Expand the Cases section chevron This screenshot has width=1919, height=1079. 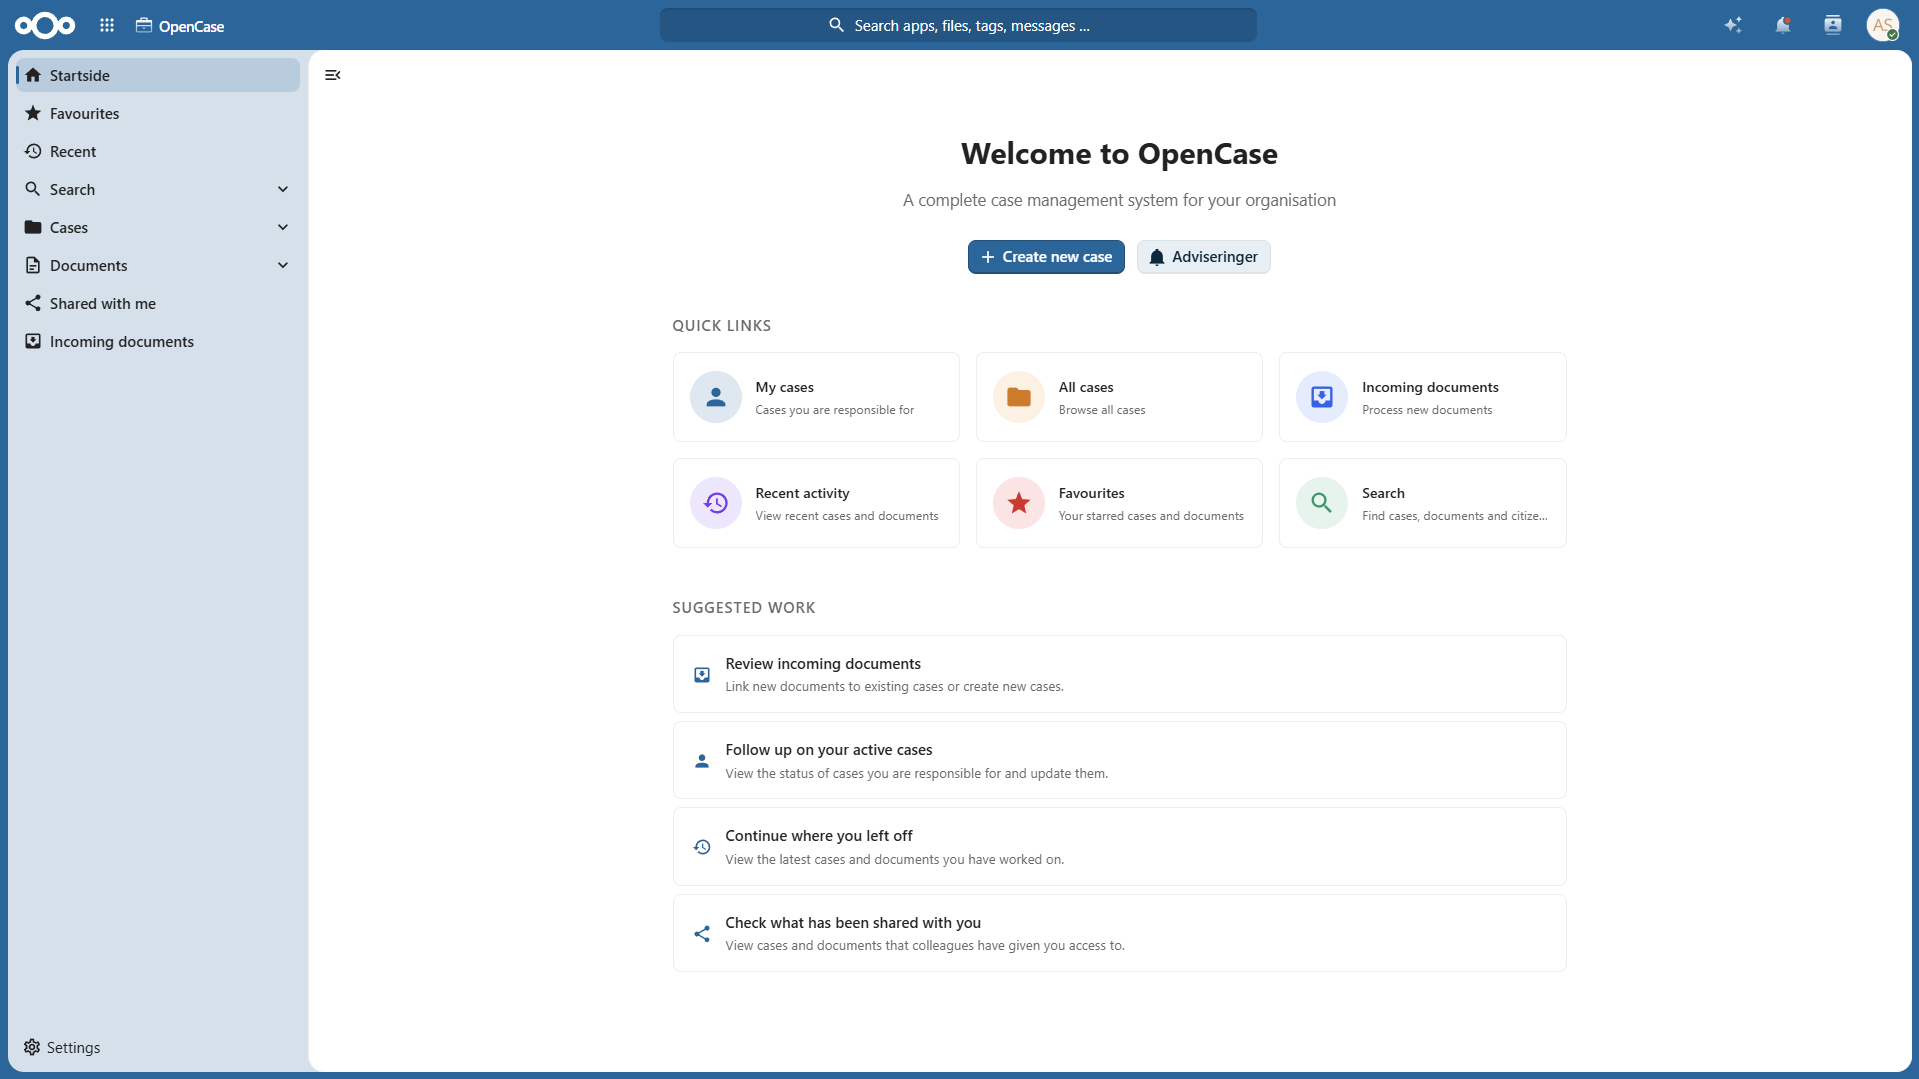tap(283, 227)
